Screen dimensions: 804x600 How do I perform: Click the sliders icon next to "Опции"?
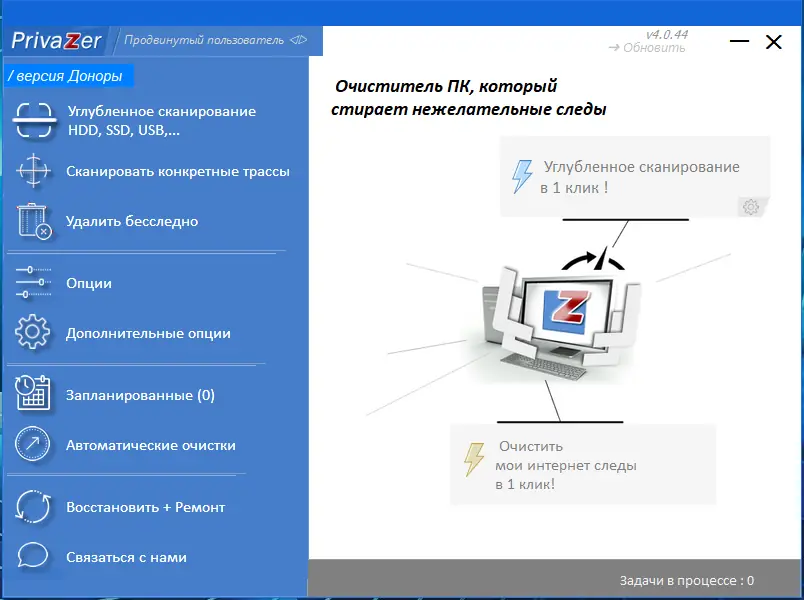(x=32, y=283)
